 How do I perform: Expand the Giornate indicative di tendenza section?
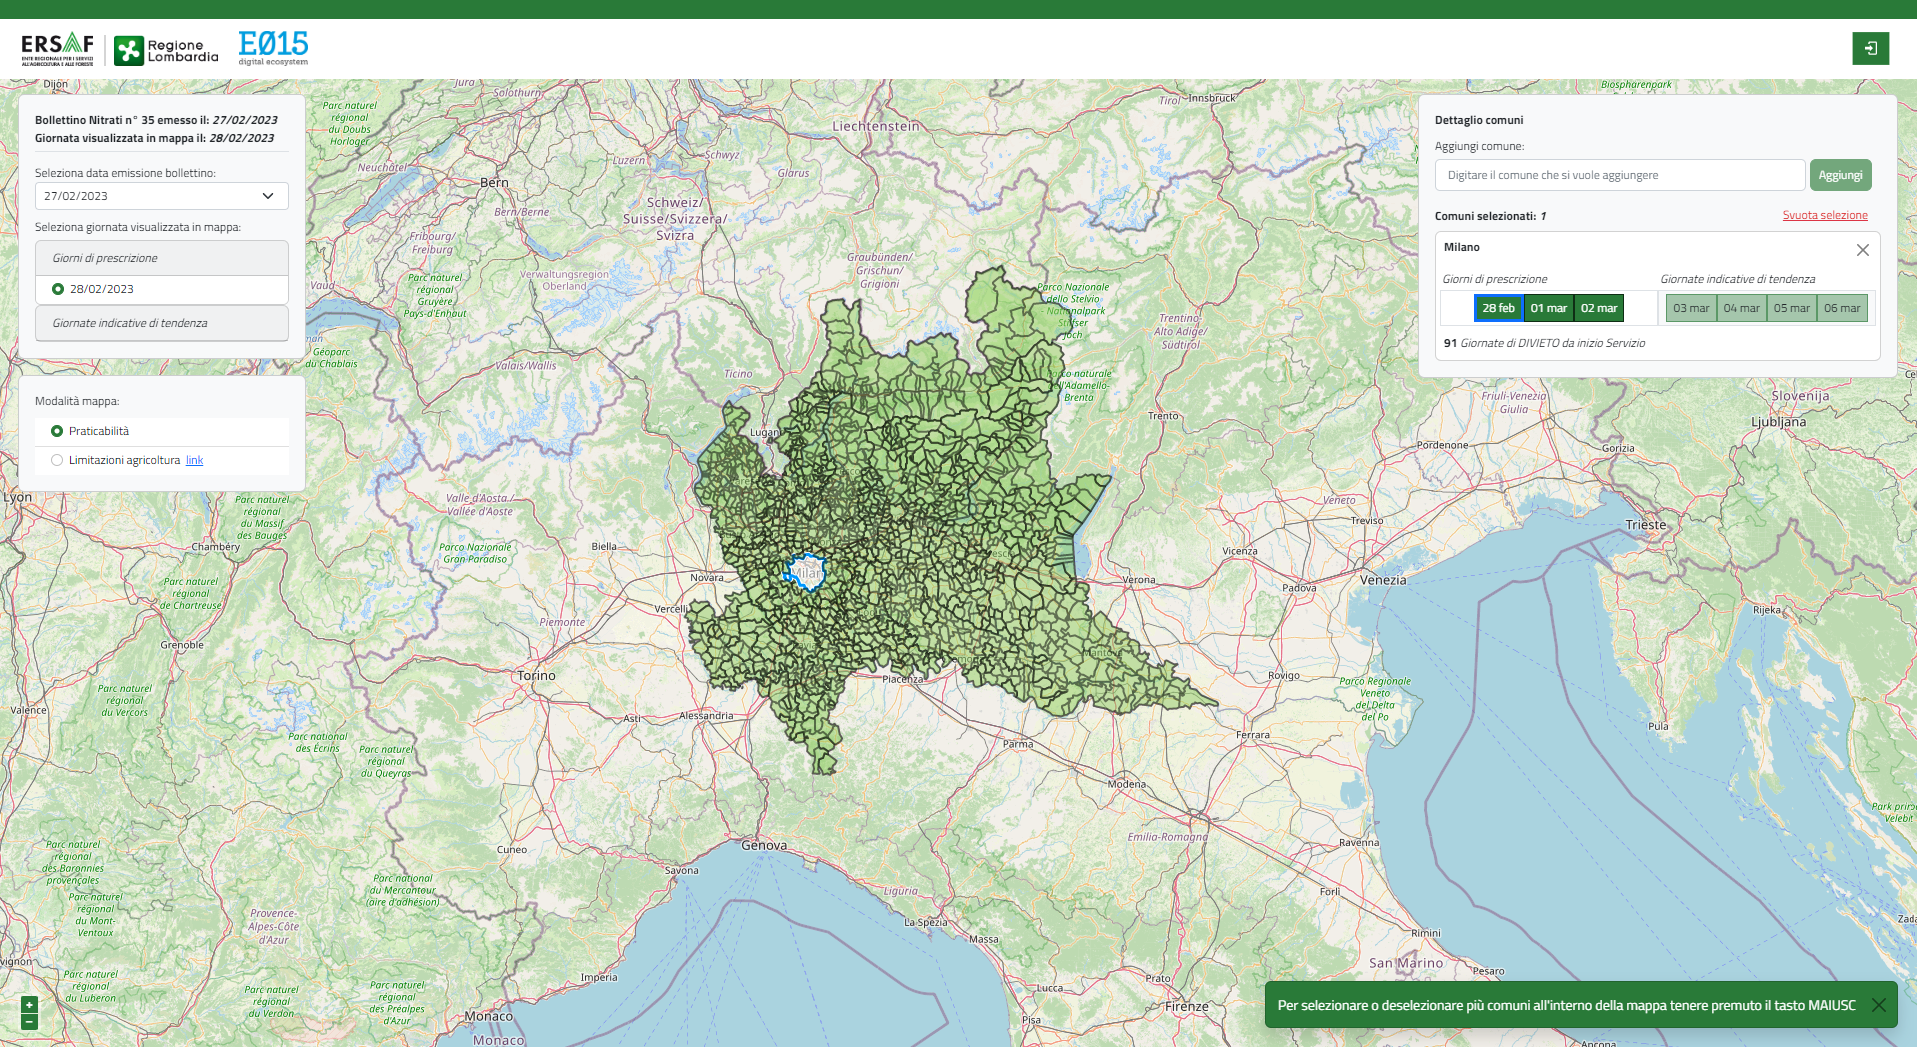pos(161,323)
